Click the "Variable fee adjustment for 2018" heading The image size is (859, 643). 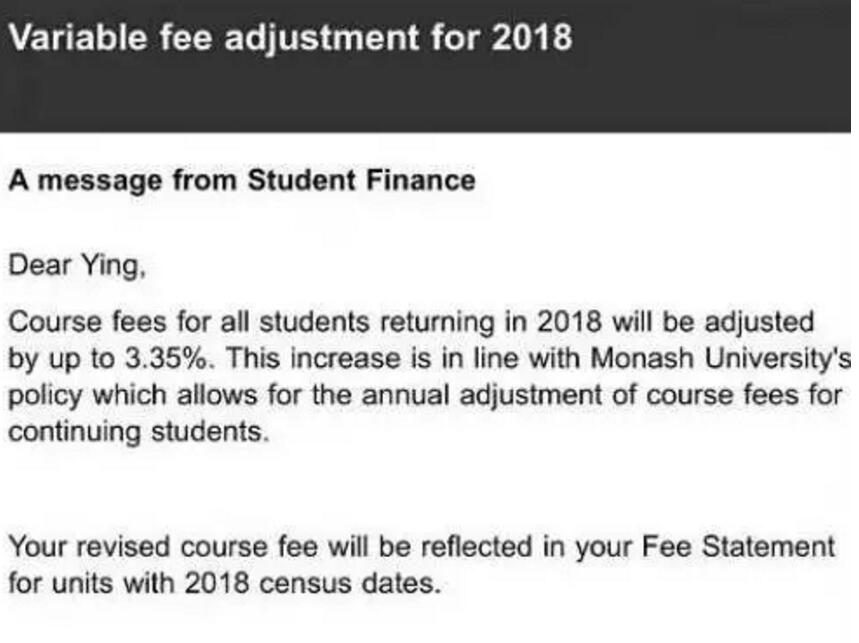tap(290, 38)
